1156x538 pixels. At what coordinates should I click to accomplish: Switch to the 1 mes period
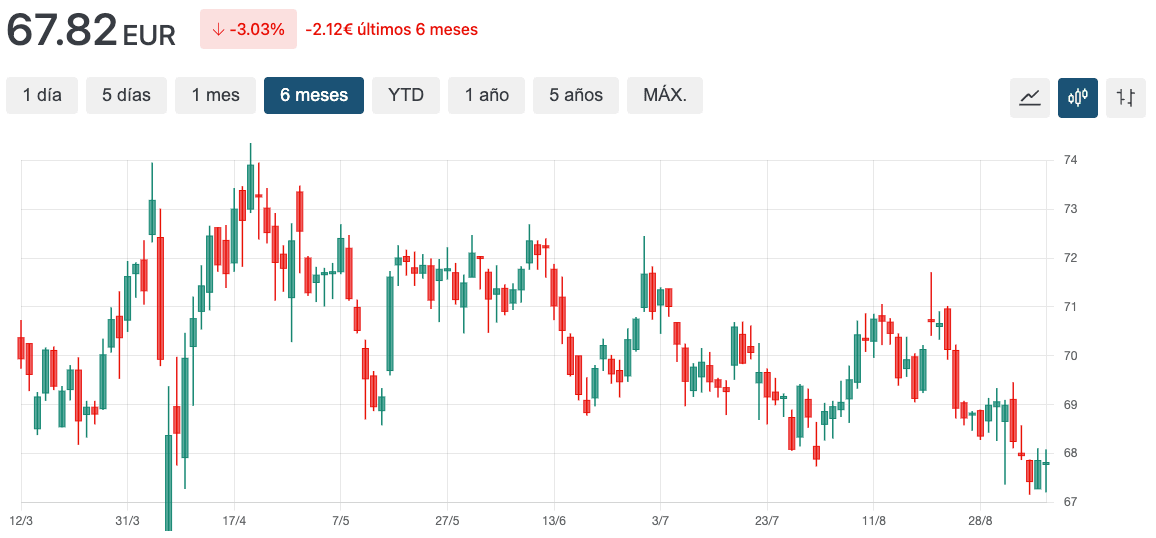pos(216,95)
